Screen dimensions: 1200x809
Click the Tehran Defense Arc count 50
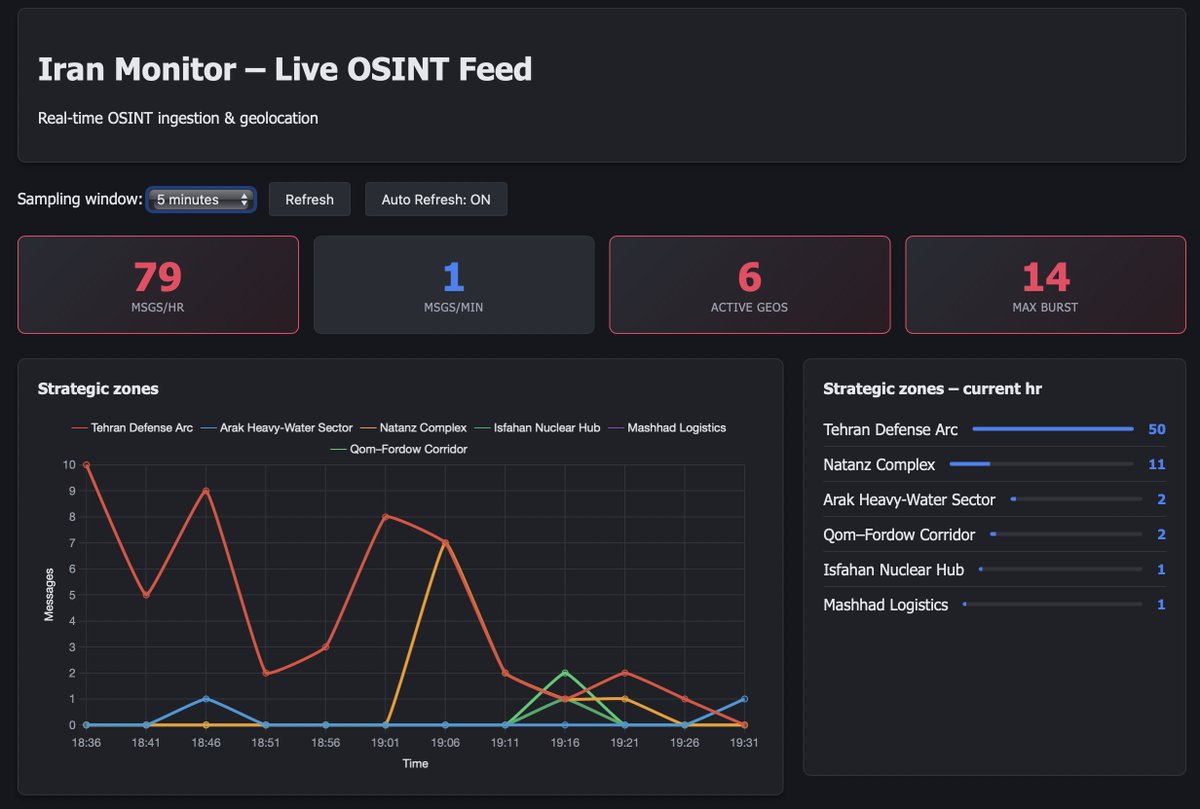point(1157,429)
